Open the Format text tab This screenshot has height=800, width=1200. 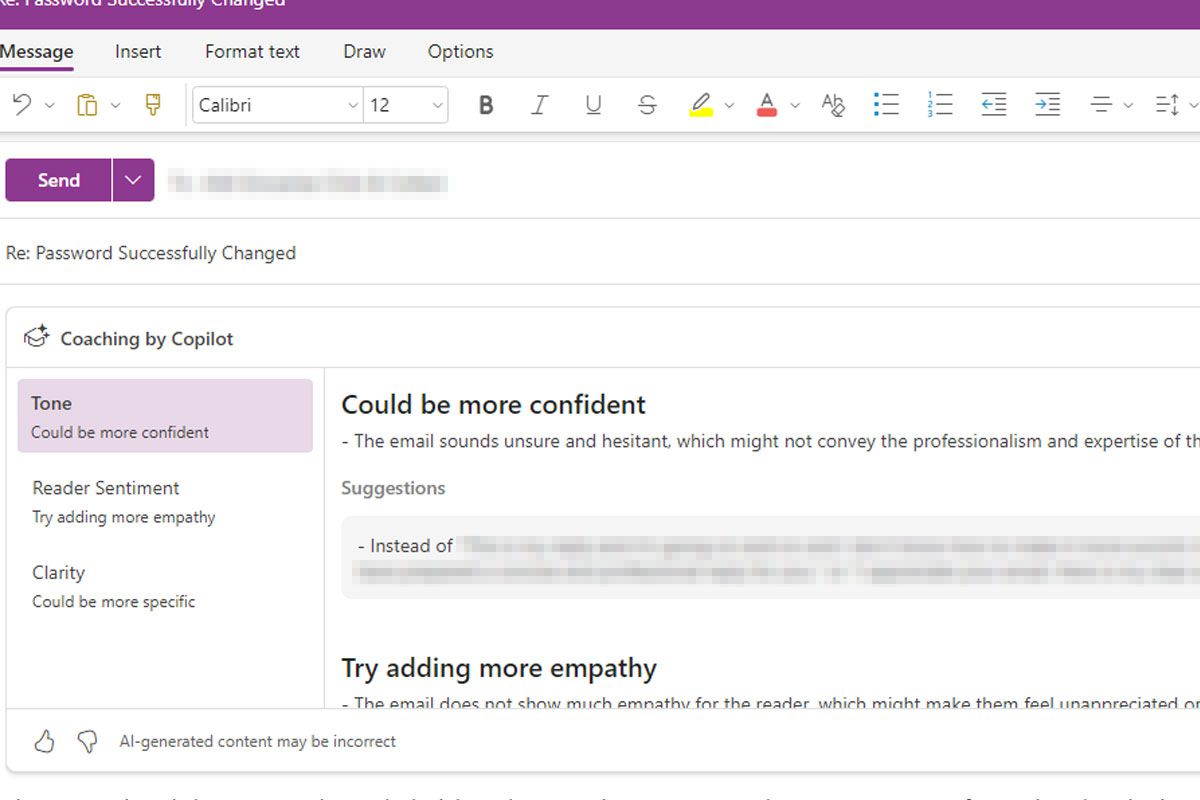click(252, 52)
